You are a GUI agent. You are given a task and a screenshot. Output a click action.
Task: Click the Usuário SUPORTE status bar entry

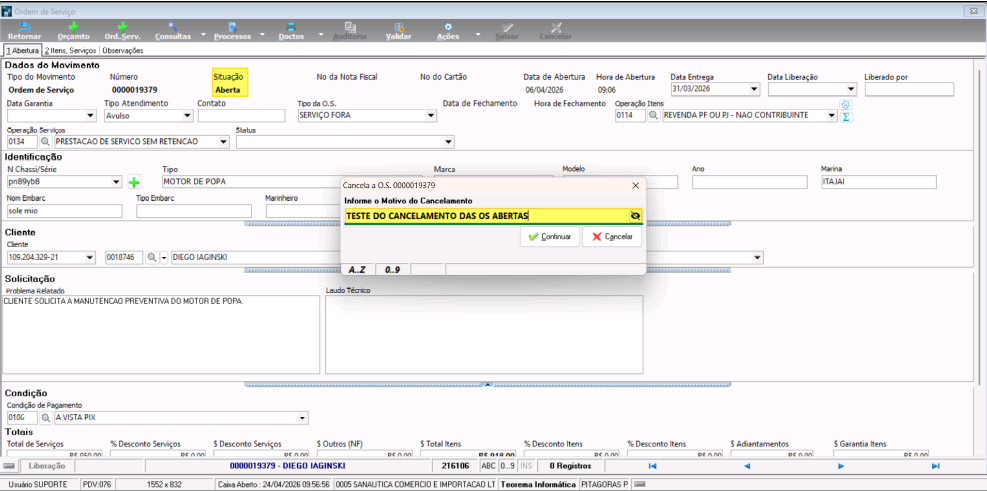(40, 484)
